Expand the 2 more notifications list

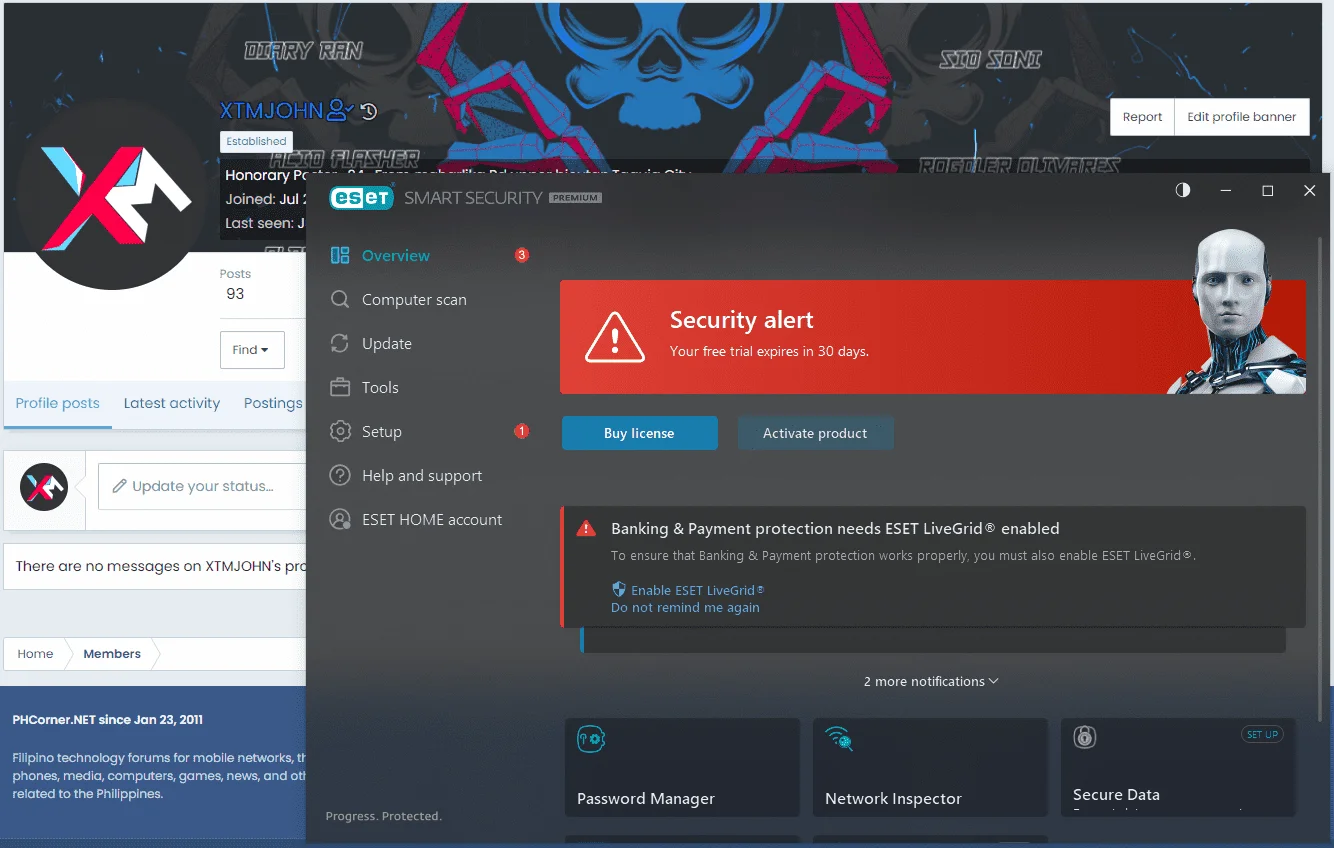(931, 681)
